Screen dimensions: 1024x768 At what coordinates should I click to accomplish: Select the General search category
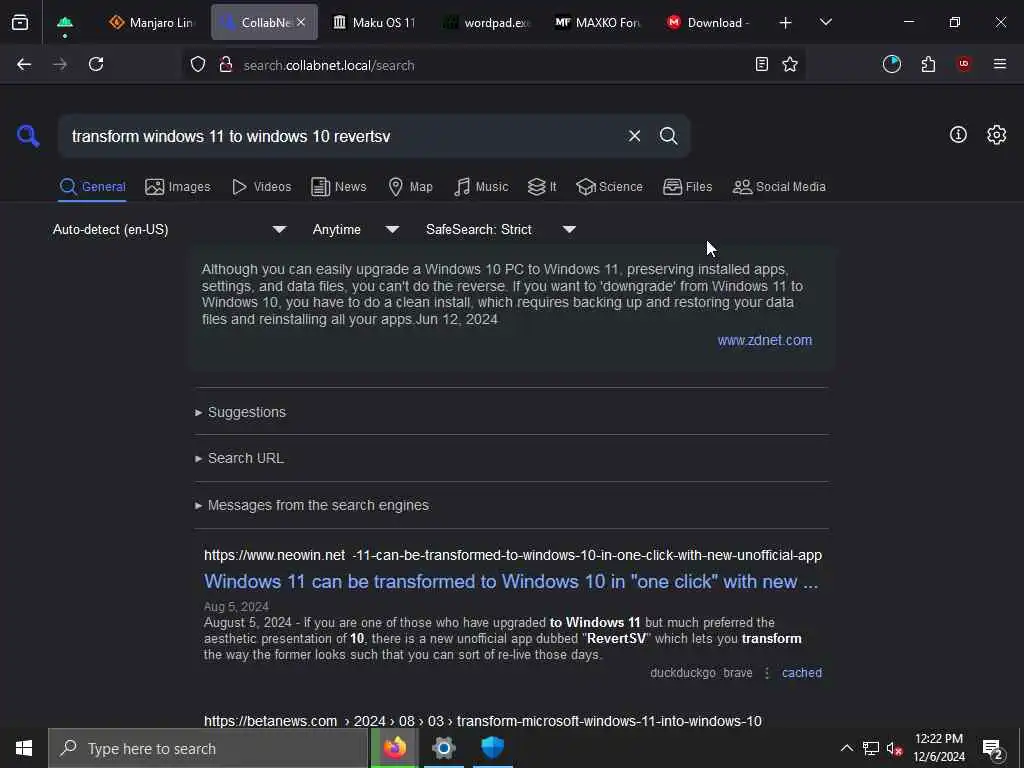pyautogui.click(x=92, y=187)
